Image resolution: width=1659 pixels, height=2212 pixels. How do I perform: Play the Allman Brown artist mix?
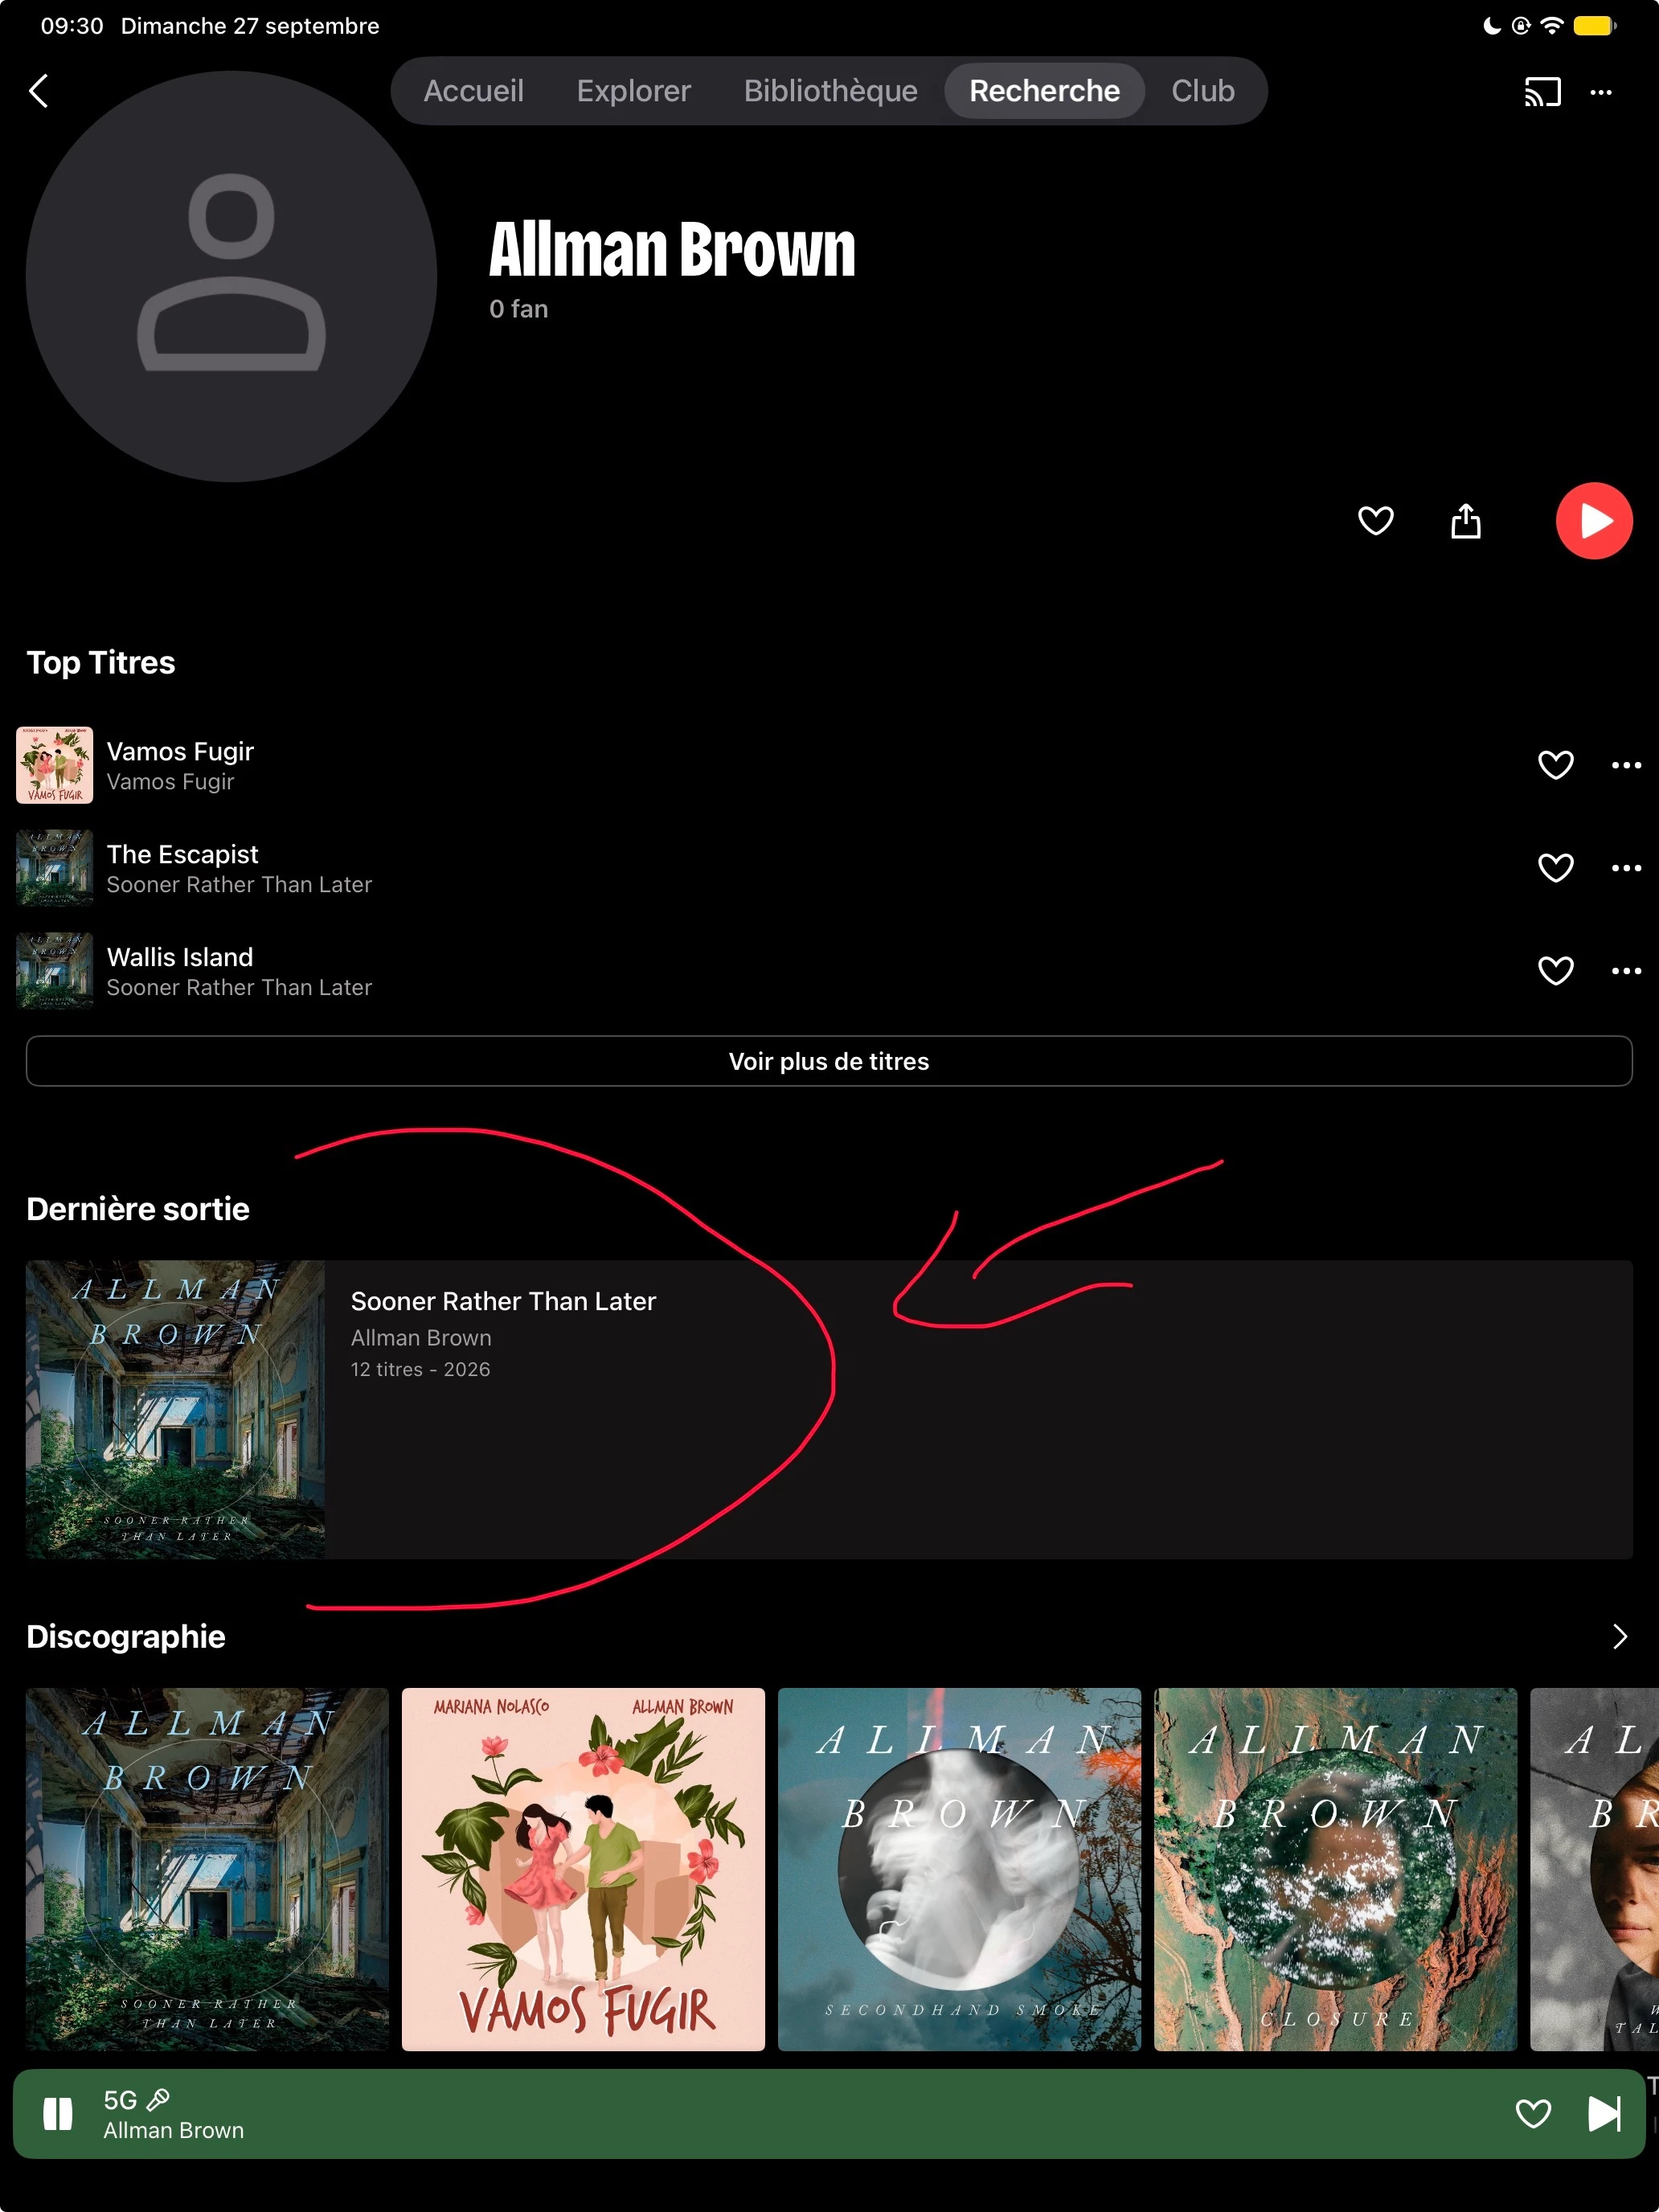pyautogui.click(x=1594, y=520)
